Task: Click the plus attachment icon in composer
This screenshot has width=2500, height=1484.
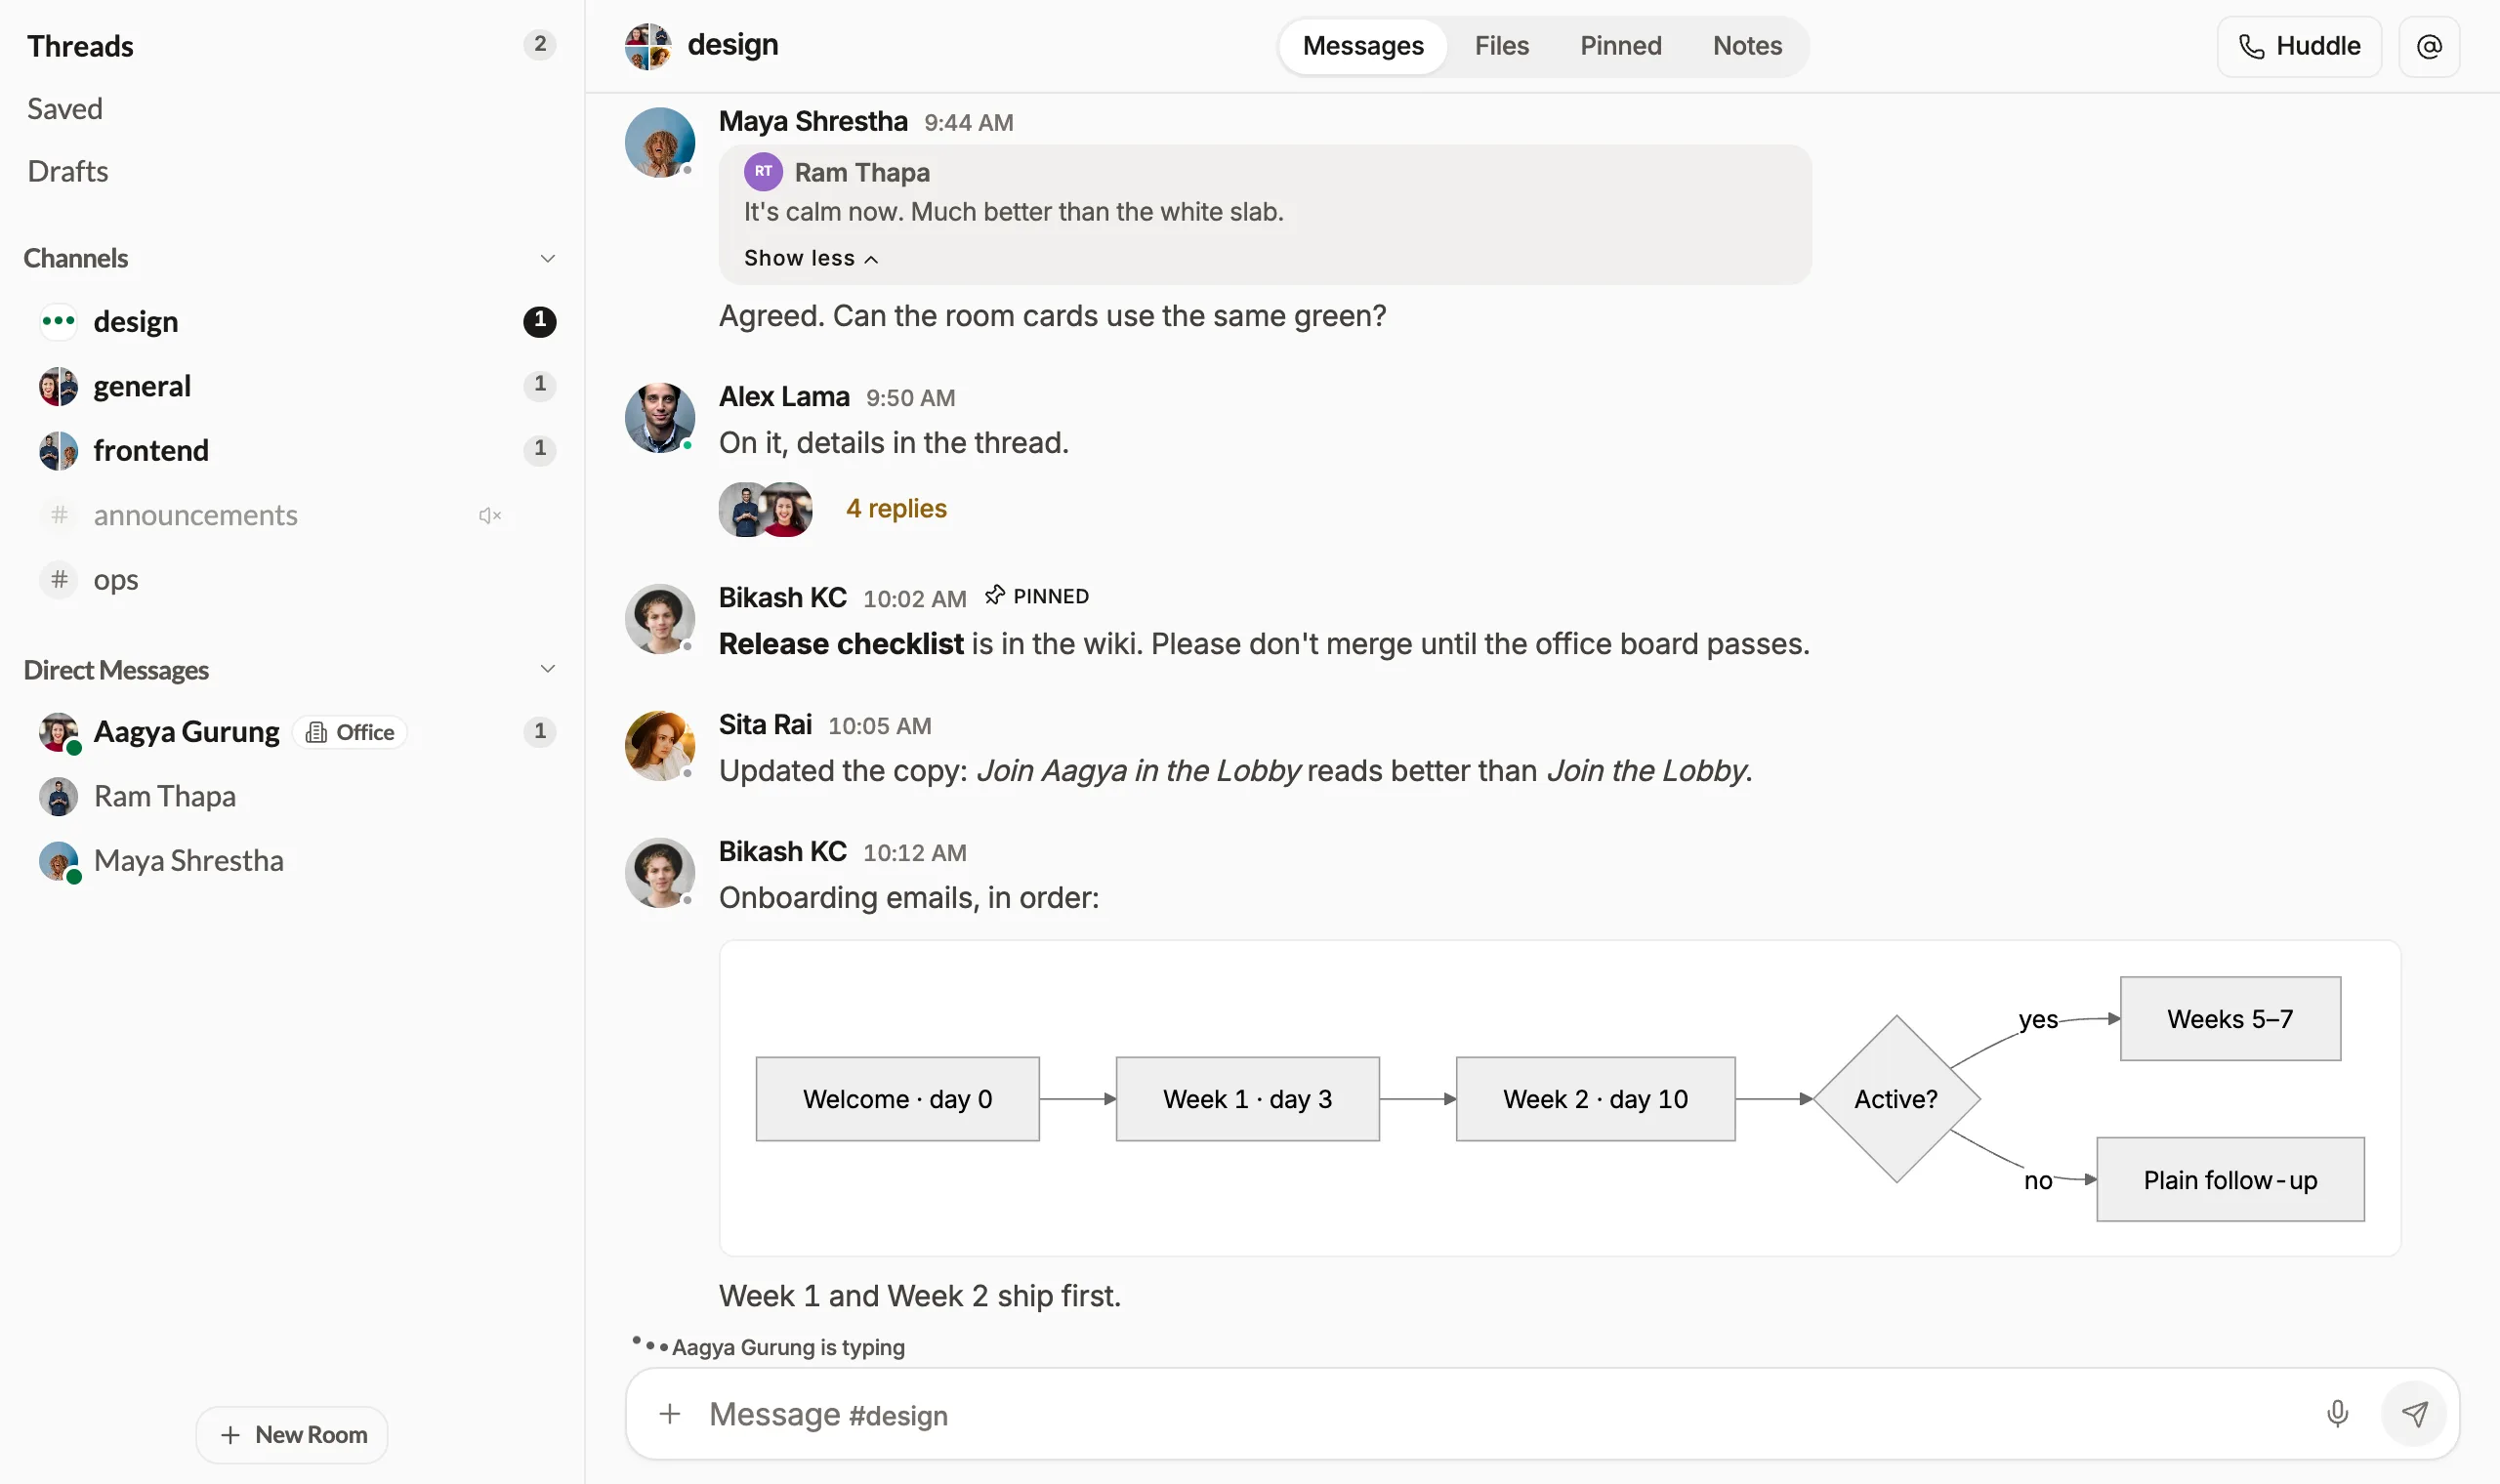Action: coord(669,1413)
